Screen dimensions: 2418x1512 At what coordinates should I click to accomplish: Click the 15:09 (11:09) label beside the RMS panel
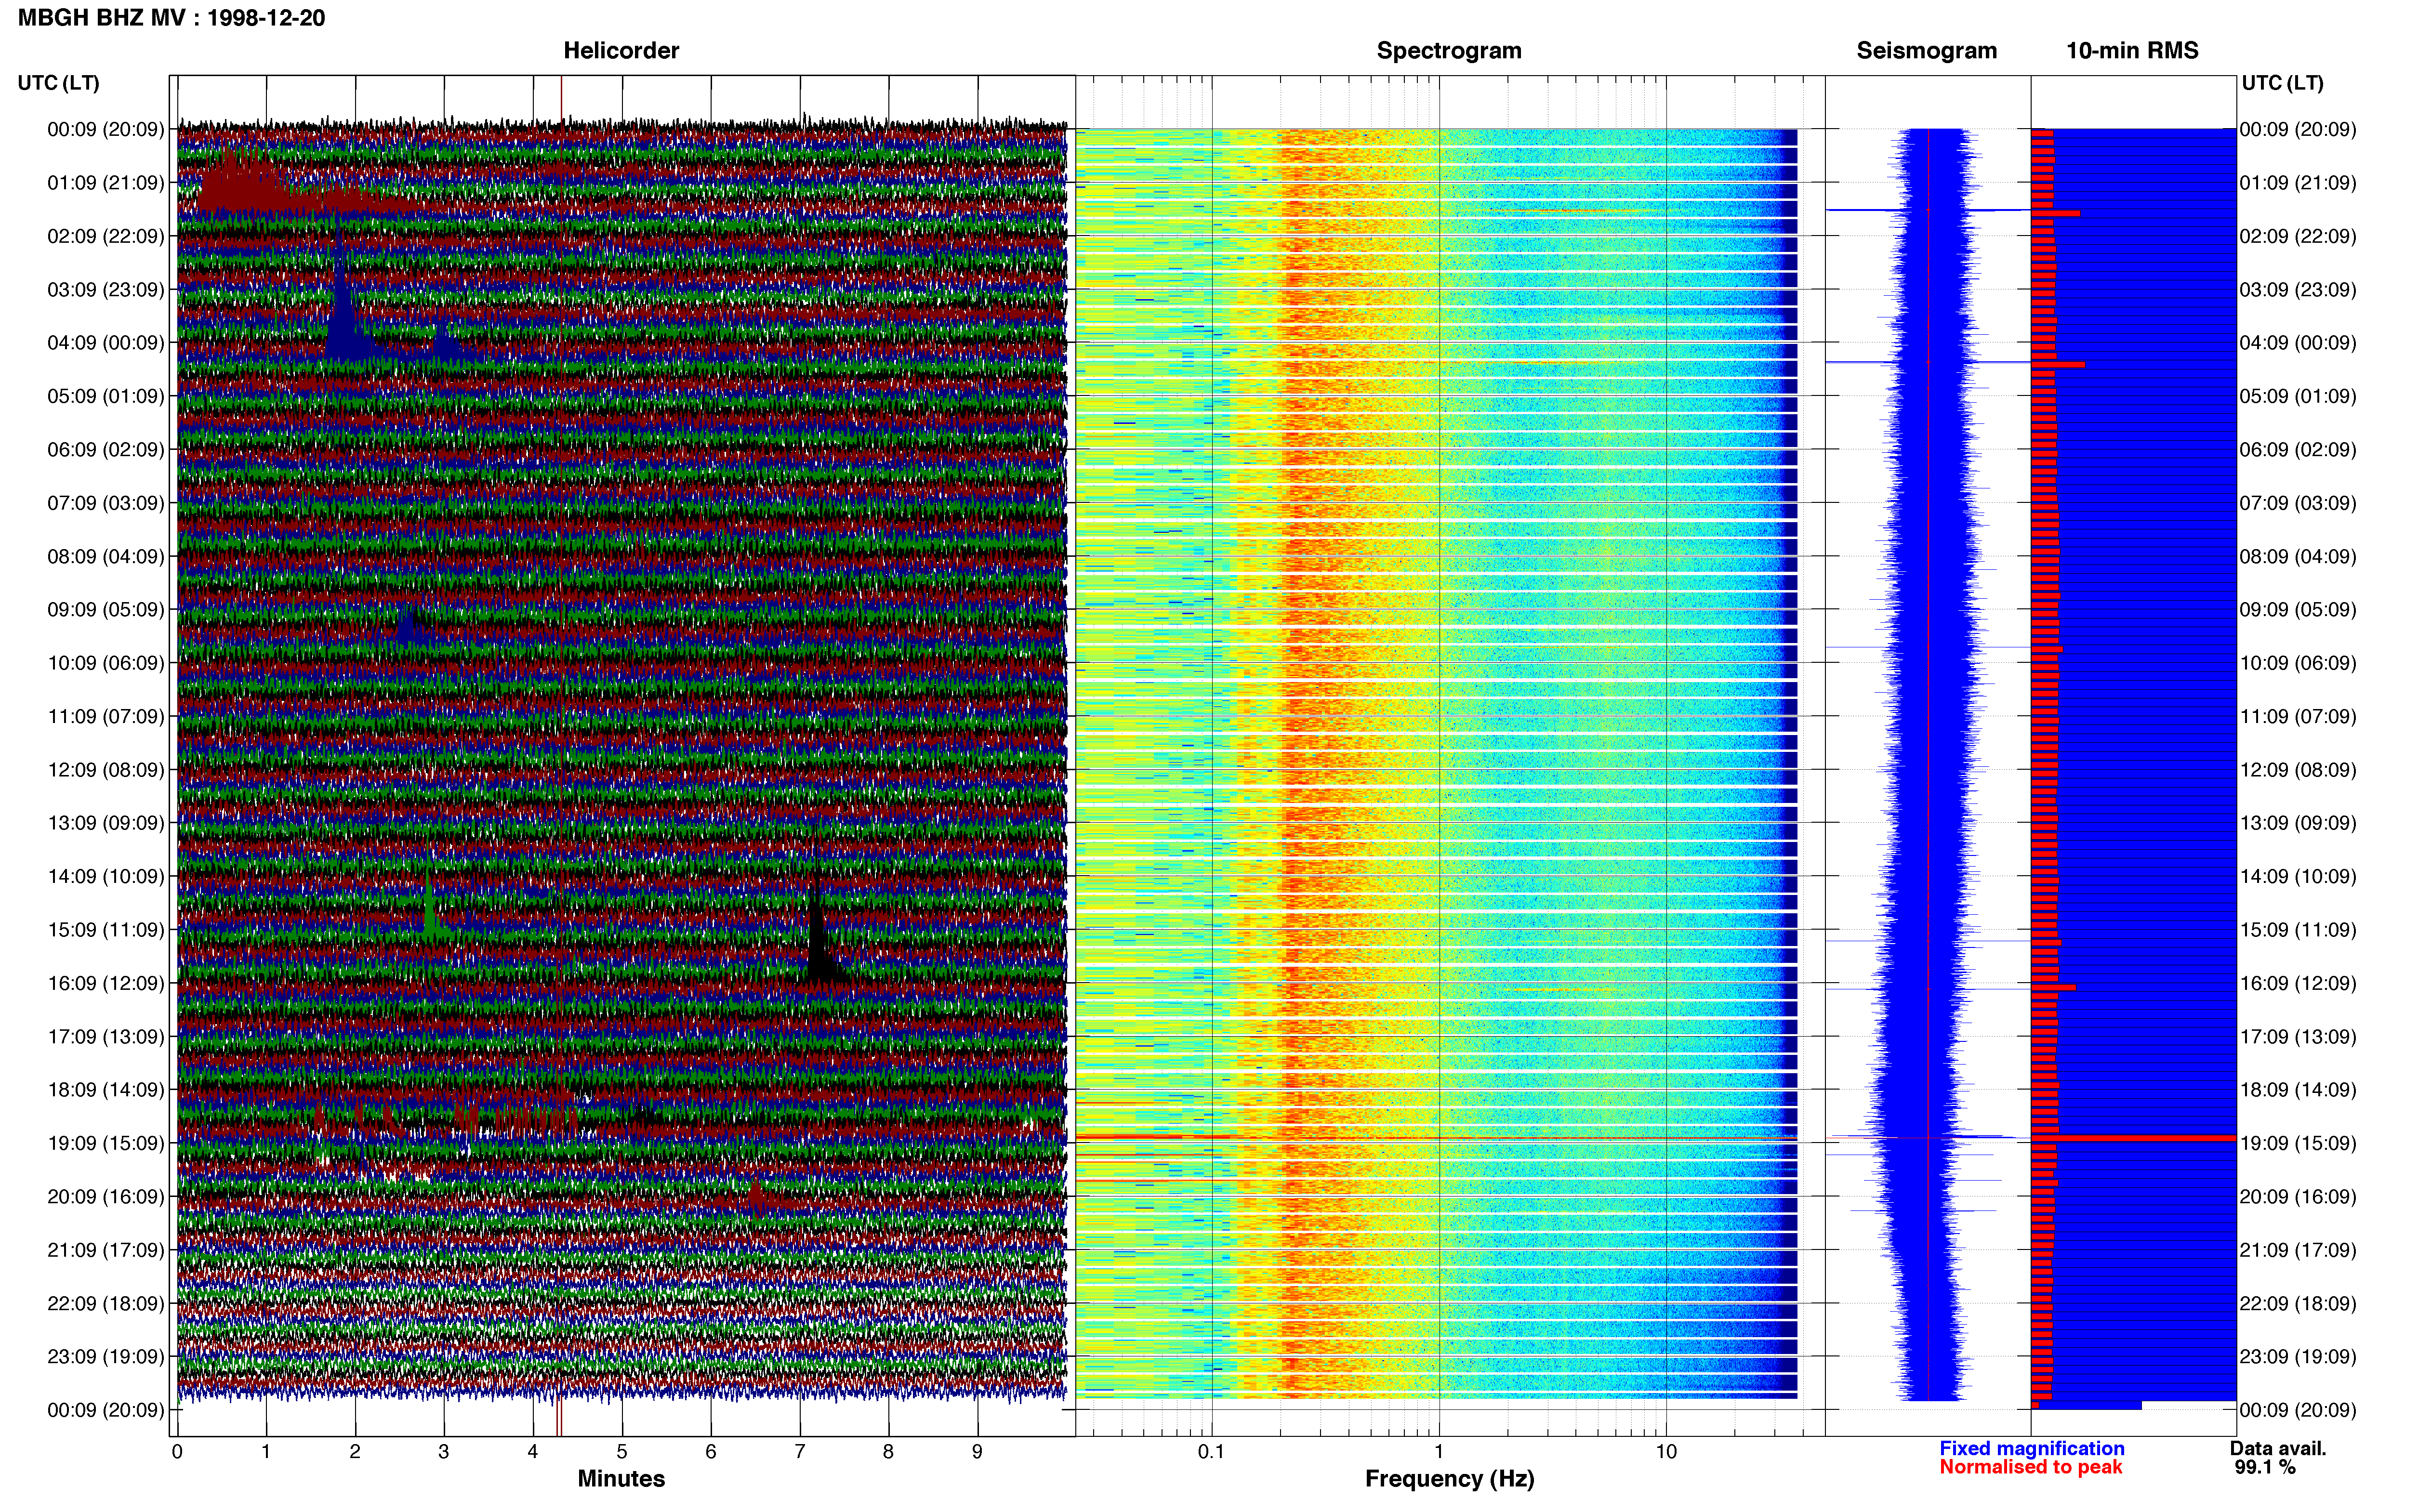(x=2298, y=930)
